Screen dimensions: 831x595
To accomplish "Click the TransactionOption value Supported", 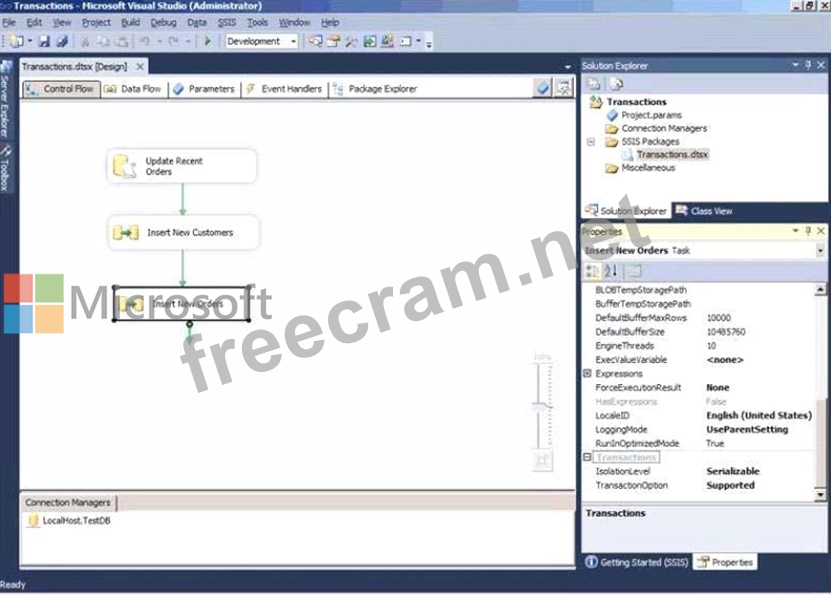I will coord(730,485).
